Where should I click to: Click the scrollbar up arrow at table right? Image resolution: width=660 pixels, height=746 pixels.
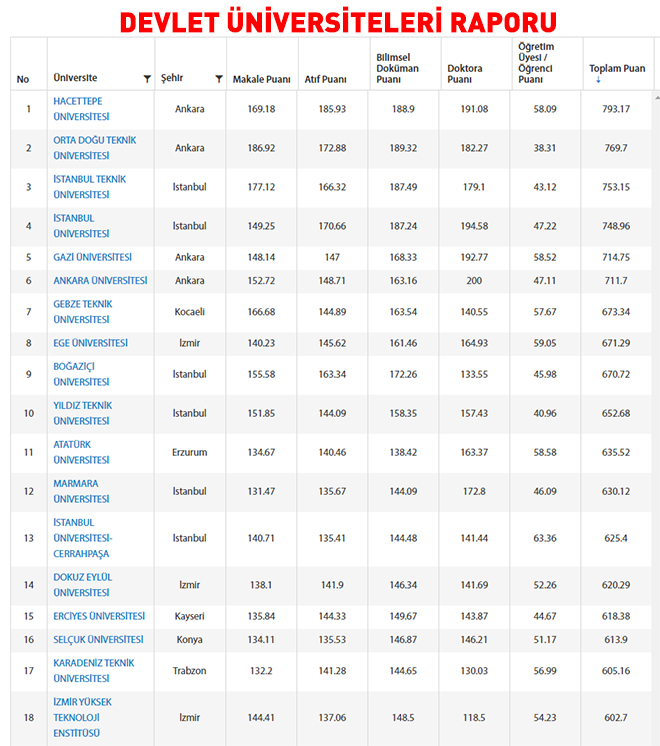point(657,98)
